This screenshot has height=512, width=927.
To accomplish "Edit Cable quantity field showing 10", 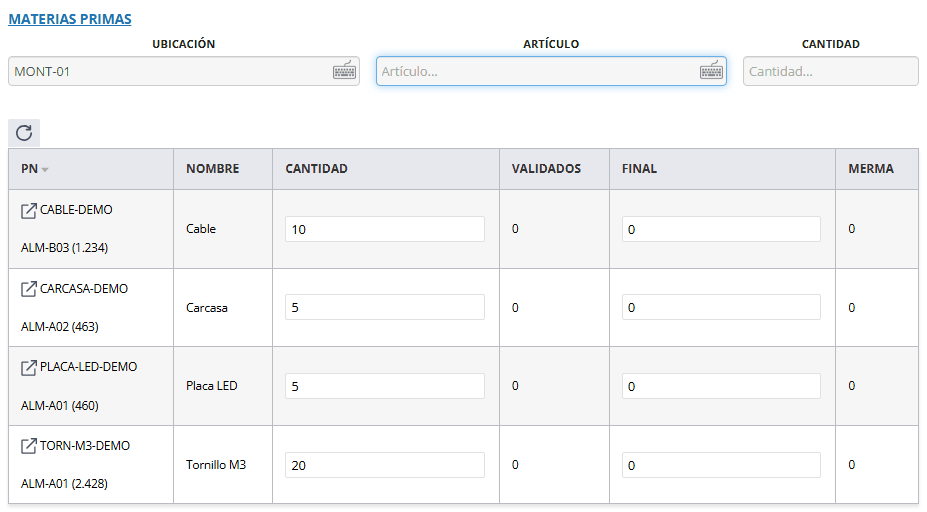I will point(385,229).
